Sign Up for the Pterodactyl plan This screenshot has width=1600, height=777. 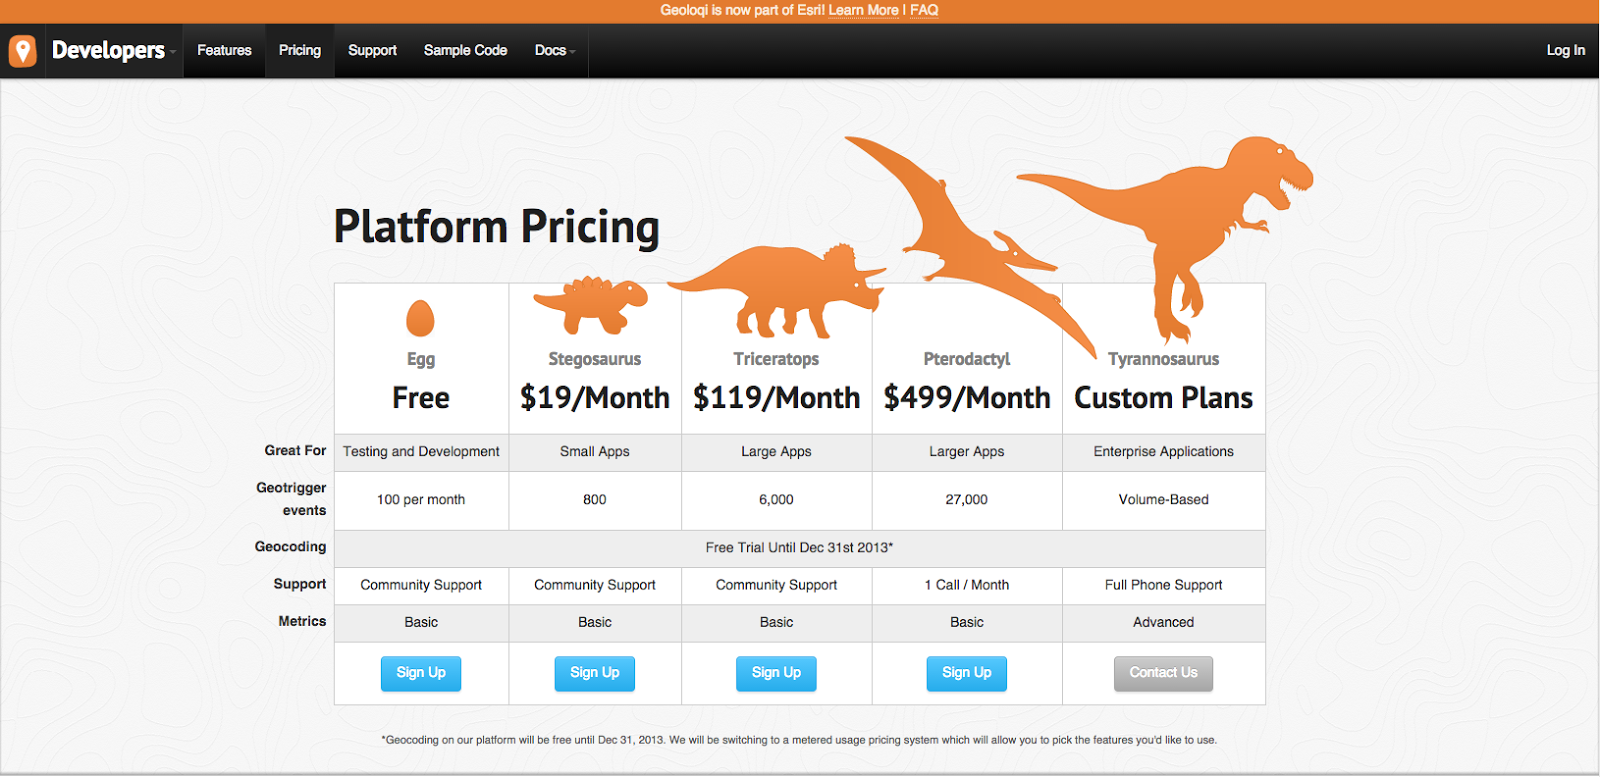(x=967, y=673)
